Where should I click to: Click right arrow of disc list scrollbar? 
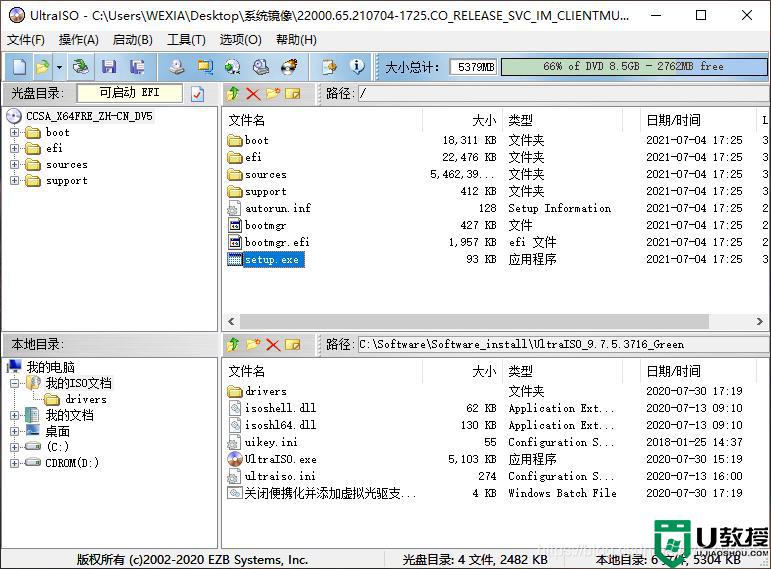point(760,321)
